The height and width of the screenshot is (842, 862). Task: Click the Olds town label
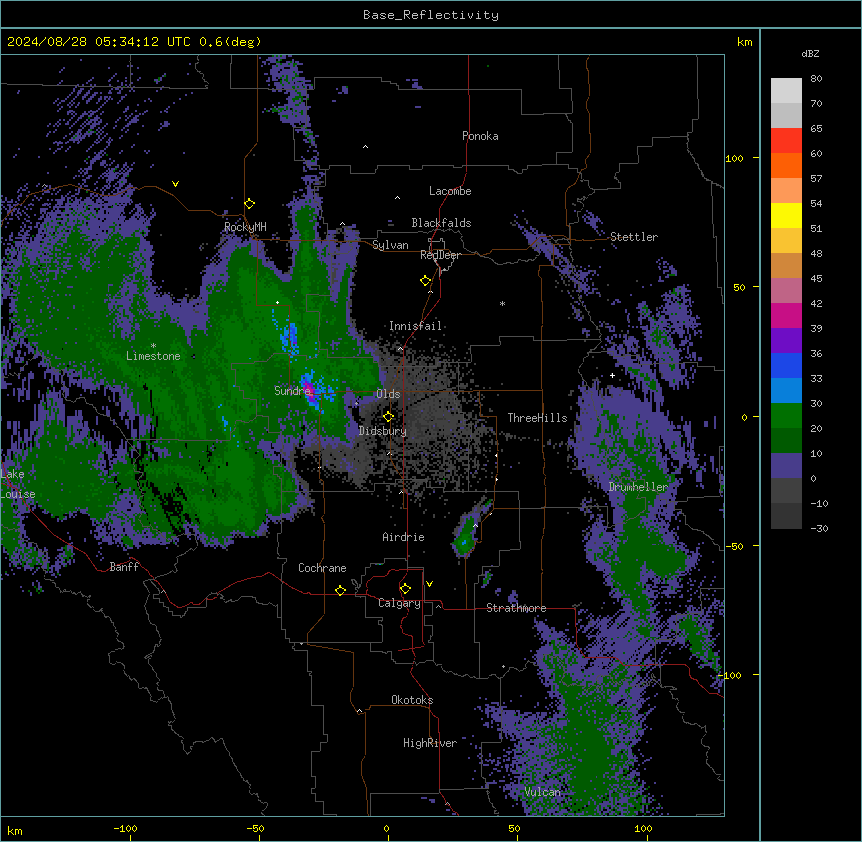tap(388, 394)
